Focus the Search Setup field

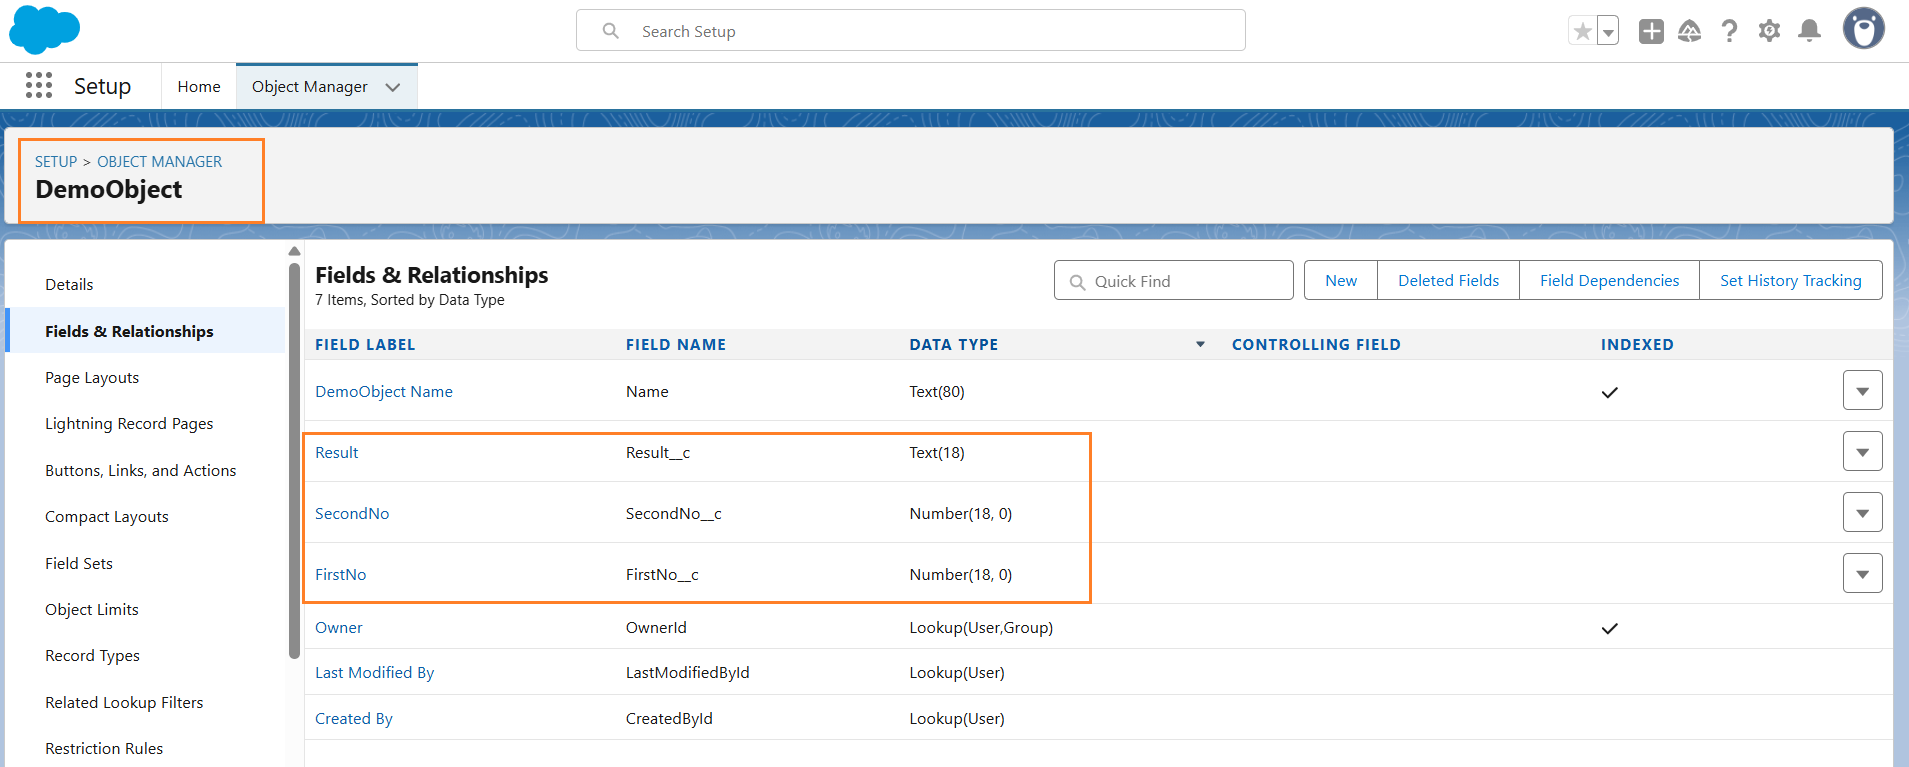911,31
